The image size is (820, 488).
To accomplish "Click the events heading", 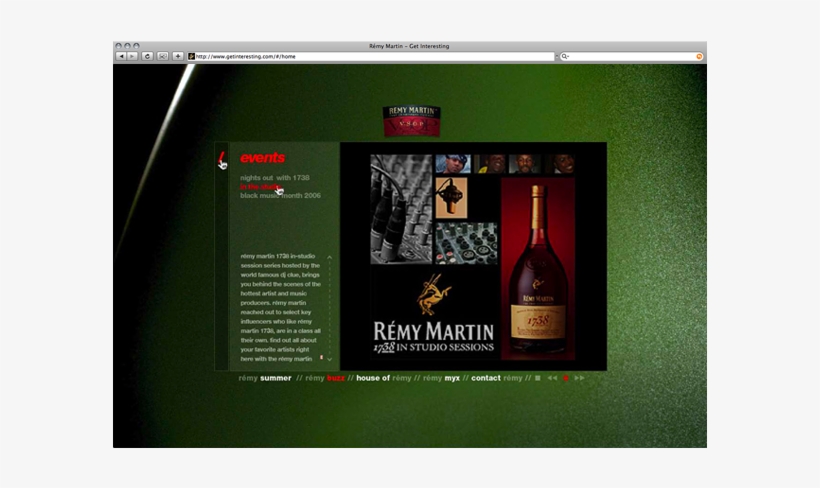I will [263, 157].
